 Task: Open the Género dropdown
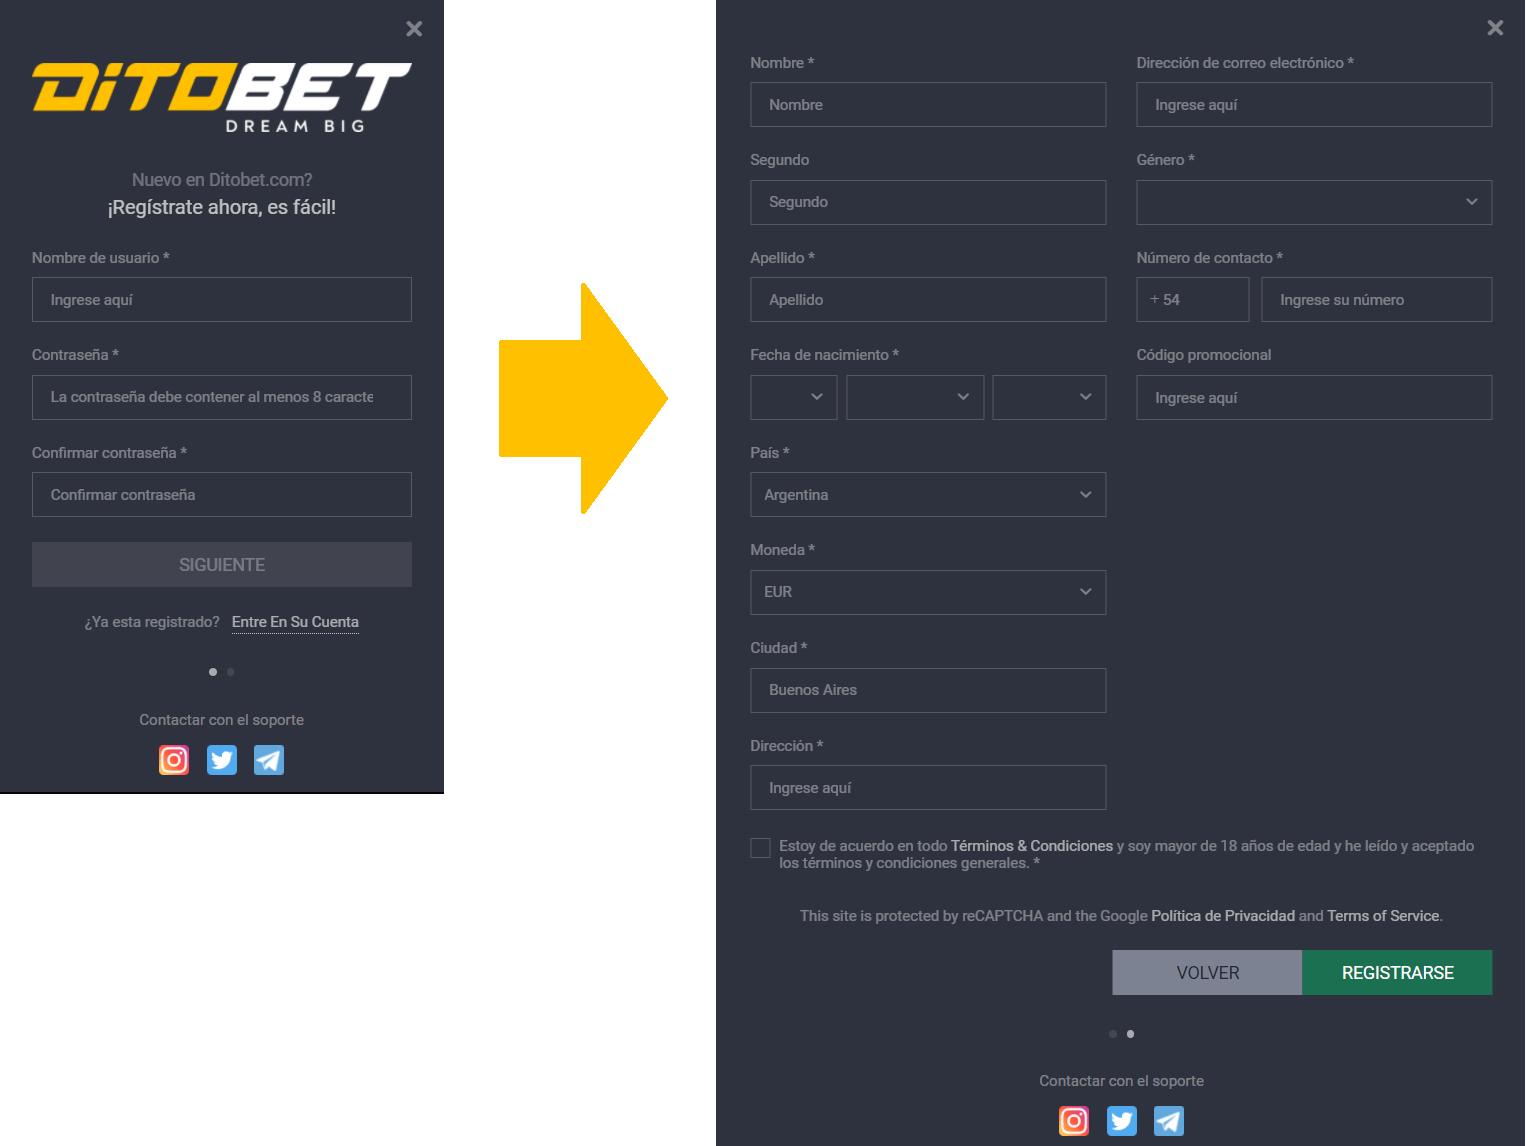click(x=1314, y=202)
